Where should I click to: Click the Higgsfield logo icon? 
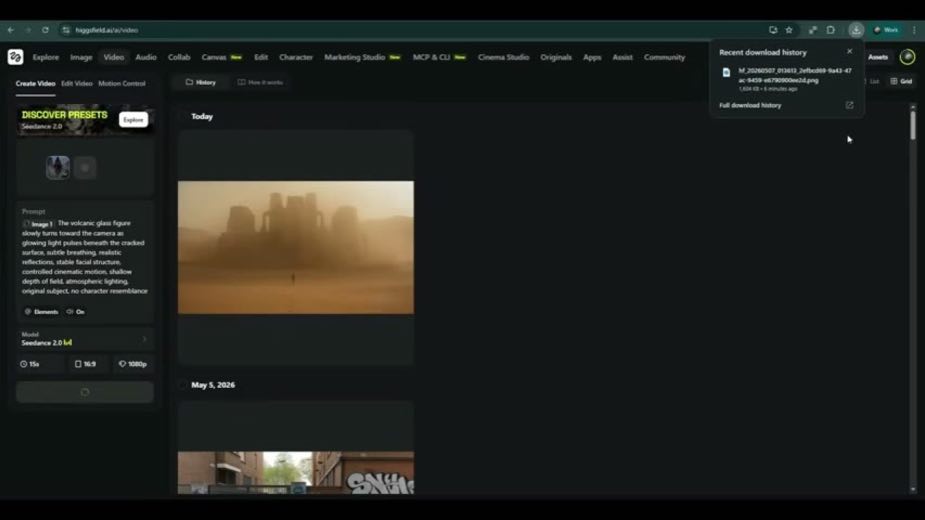tap(15, 57)
